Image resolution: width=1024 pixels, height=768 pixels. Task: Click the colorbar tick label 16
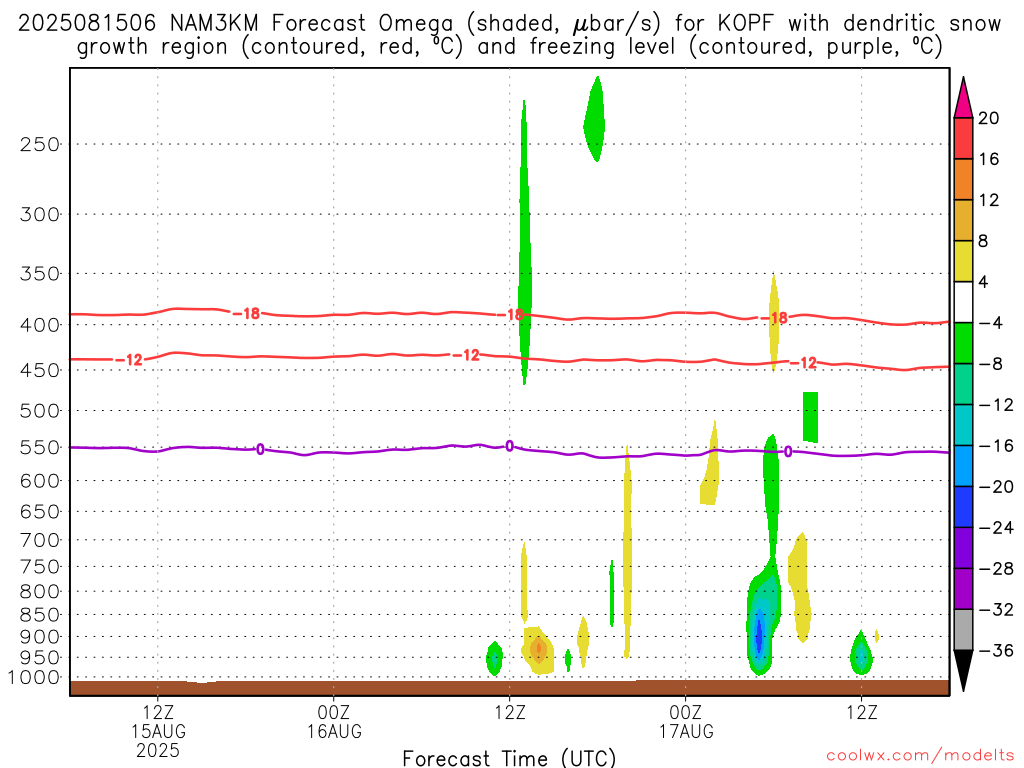tap(989, 159)
